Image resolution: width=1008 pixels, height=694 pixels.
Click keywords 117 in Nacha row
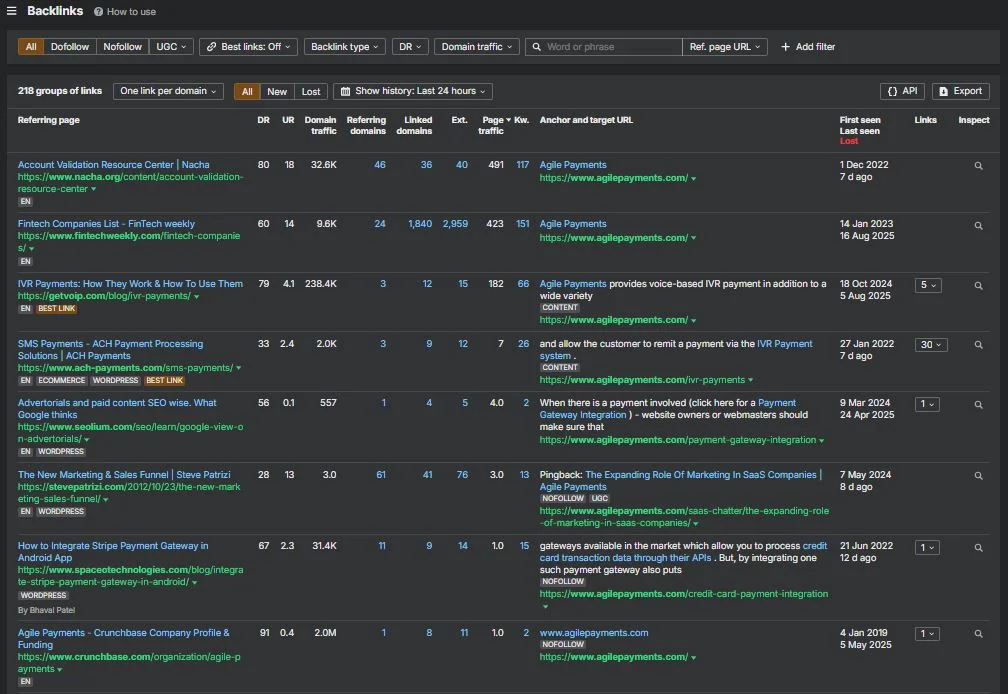tap(523, 165)
